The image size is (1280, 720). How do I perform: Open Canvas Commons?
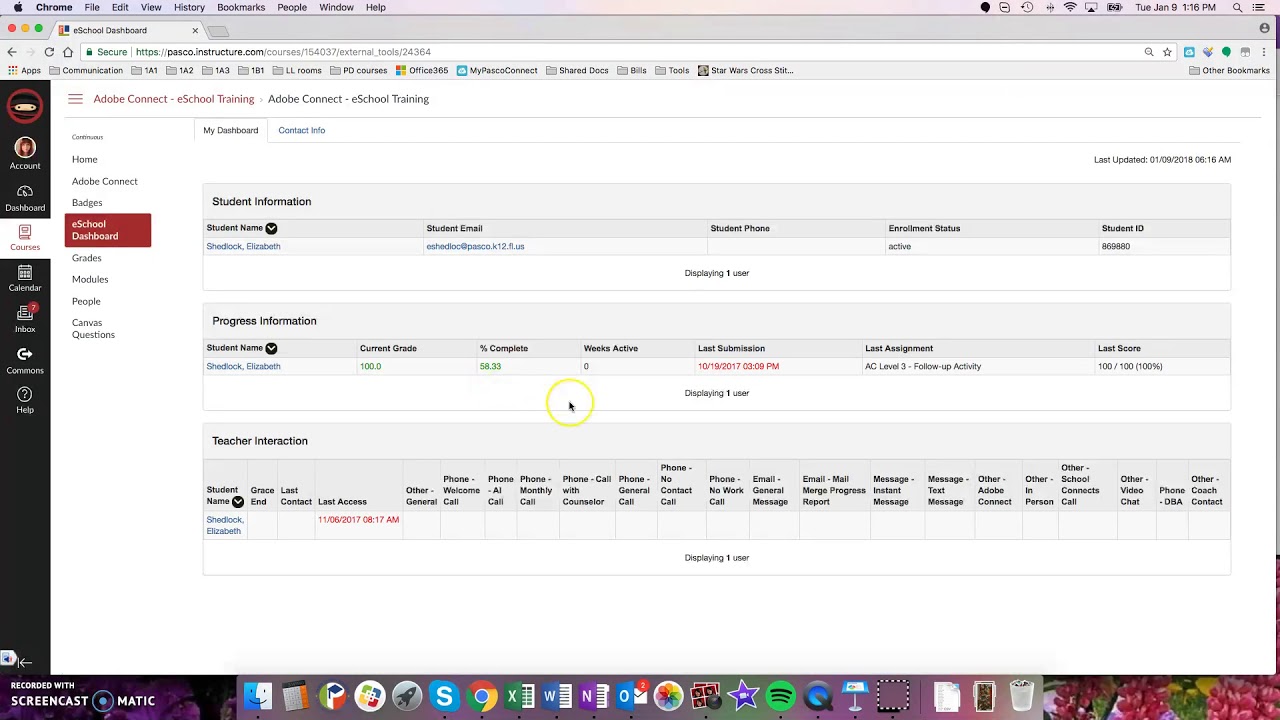(25, 360)
